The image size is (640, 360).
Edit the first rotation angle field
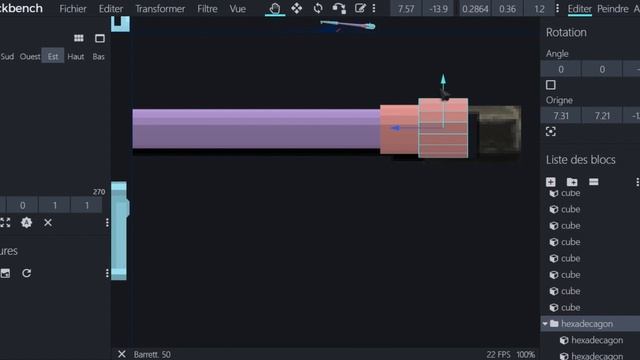click(x=561, y=69)
